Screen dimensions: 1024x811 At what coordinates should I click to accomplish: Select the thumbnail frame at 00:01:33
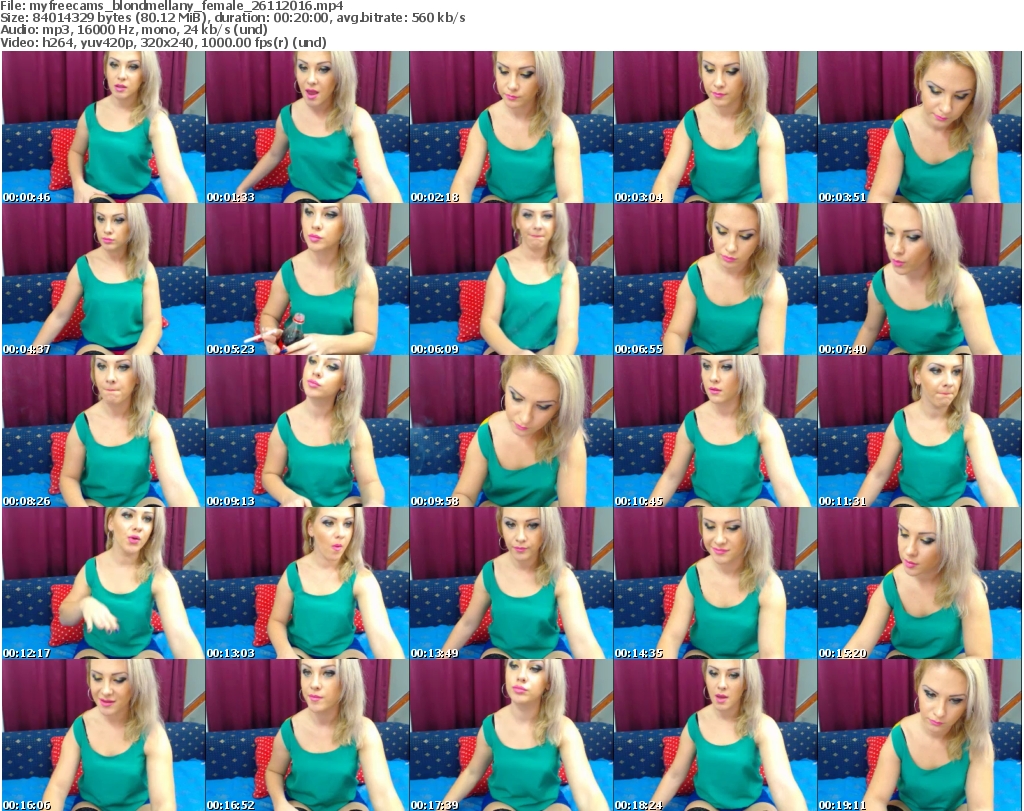point(308,127)
